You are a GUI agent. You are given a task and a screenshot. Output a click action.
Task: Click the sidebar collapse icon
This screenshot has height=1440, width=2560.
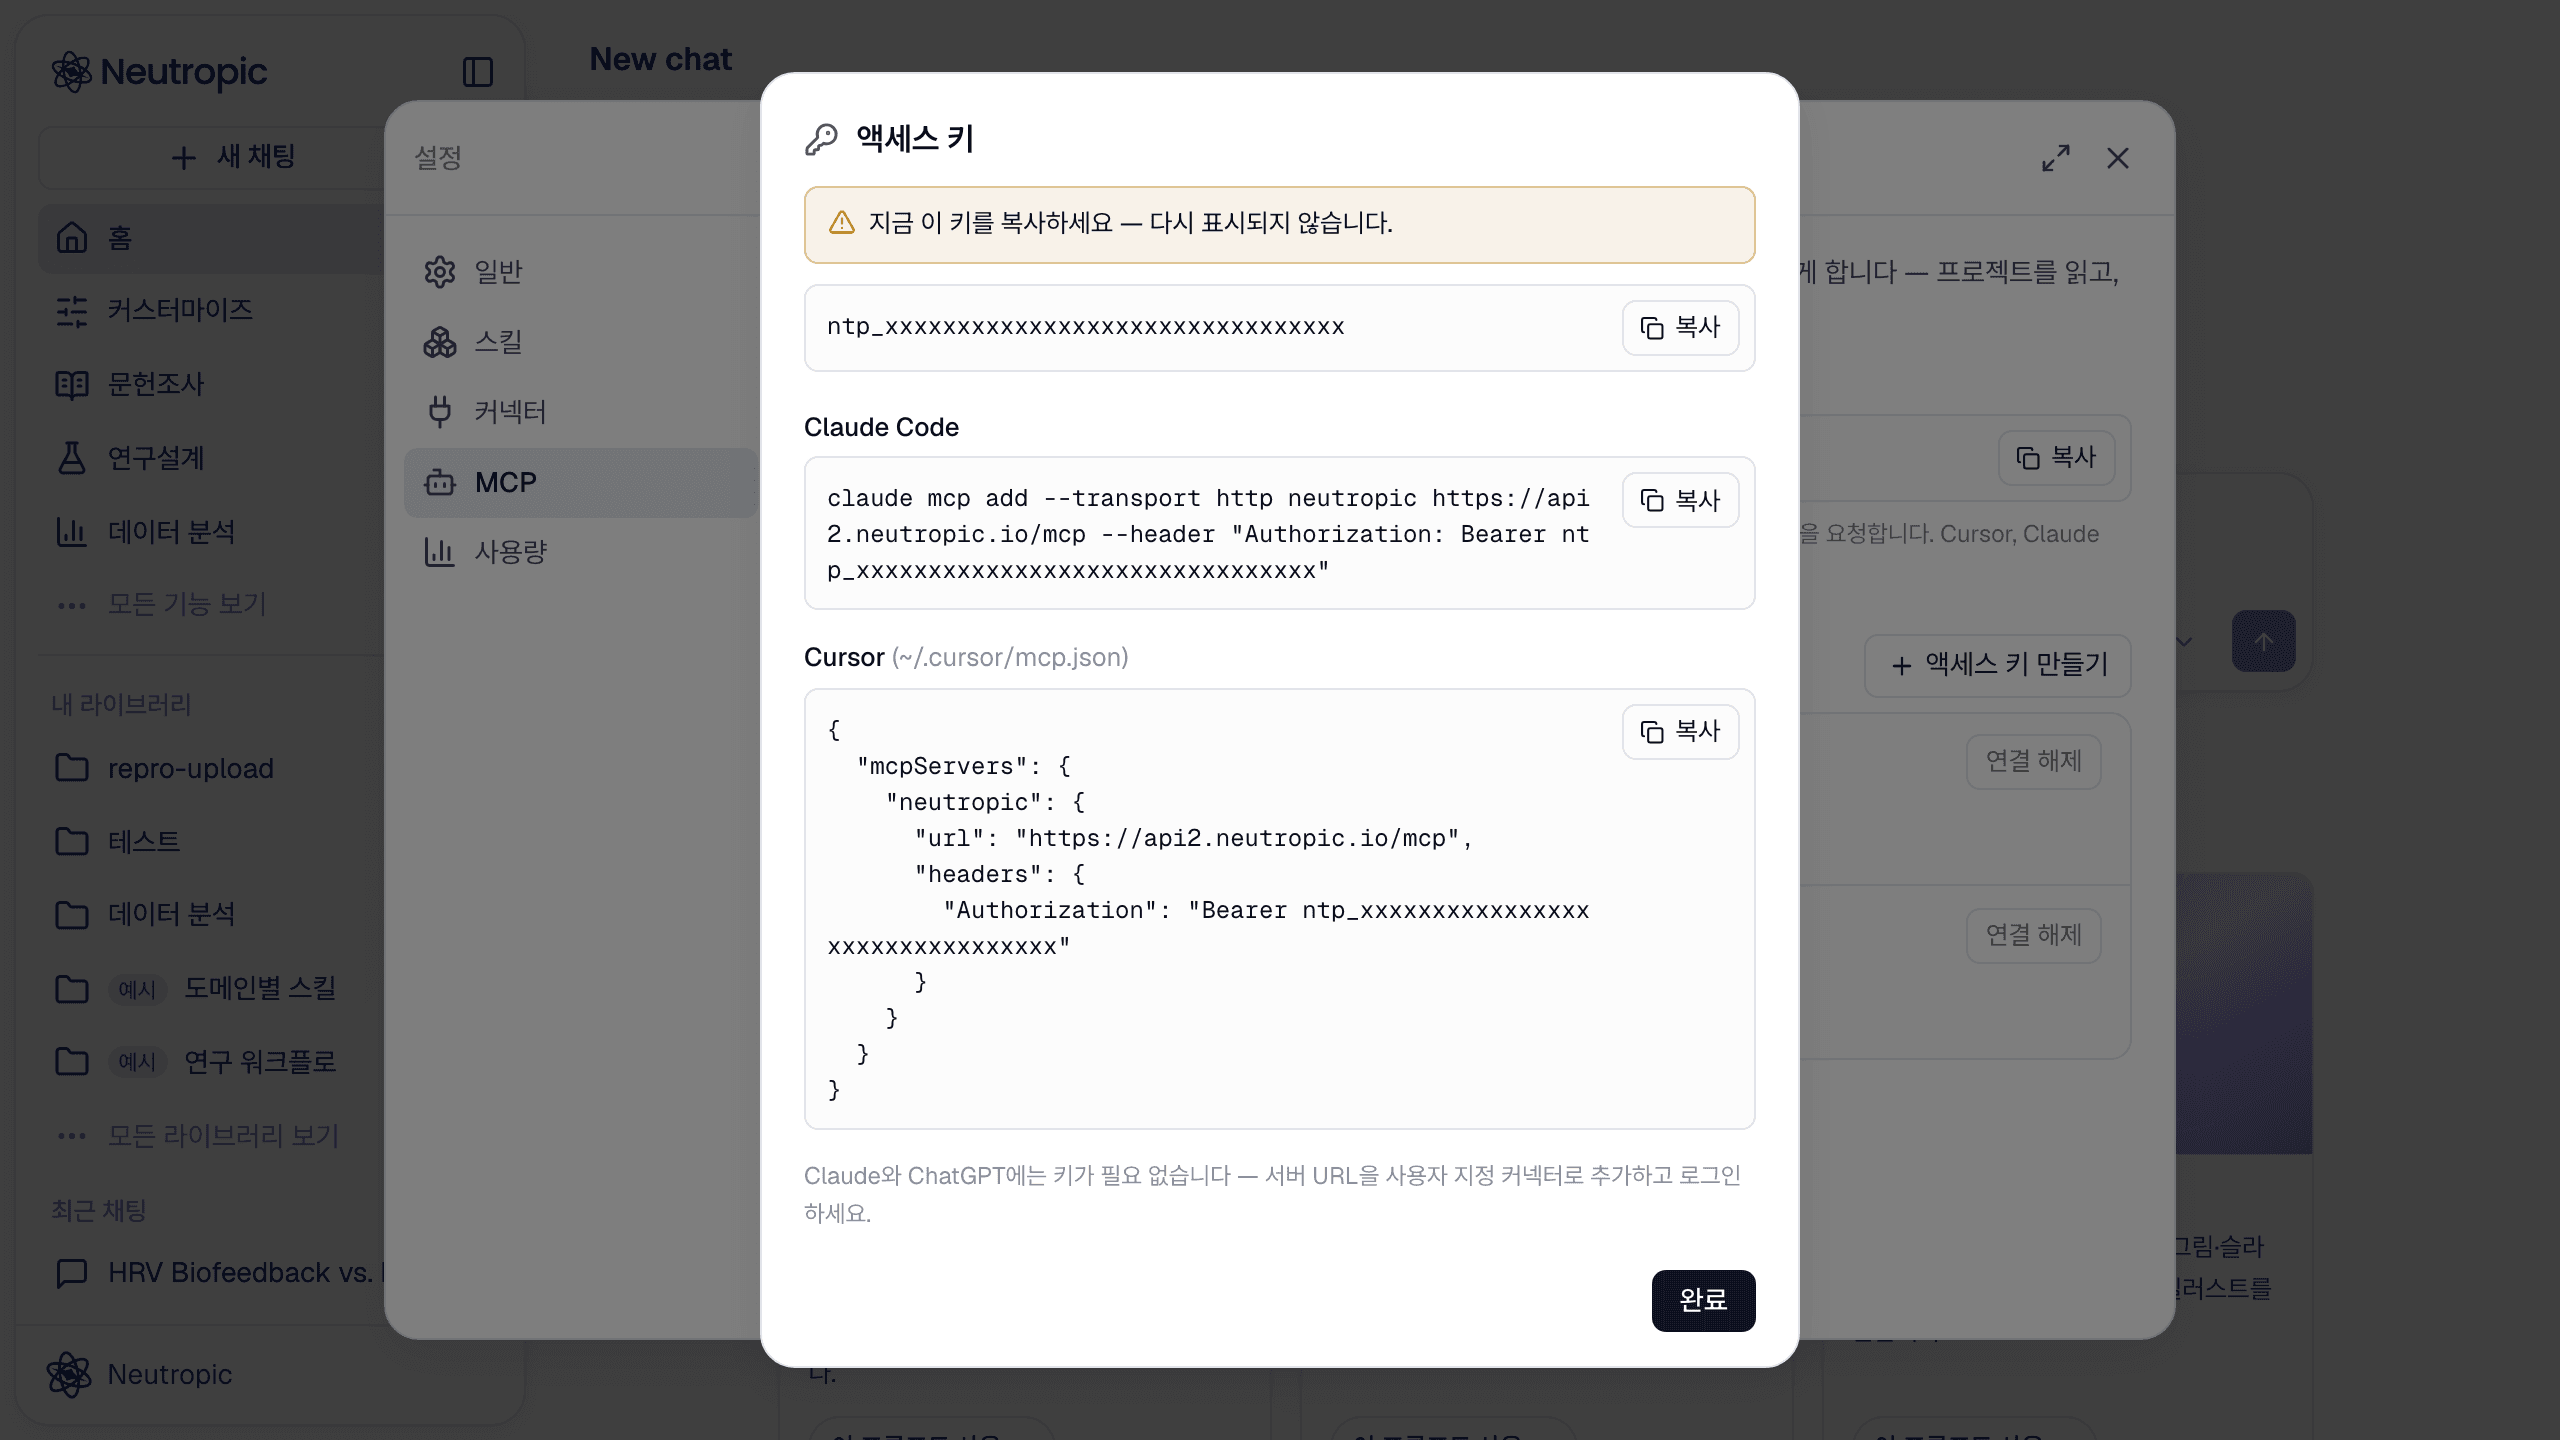click(x=478, y=72)
